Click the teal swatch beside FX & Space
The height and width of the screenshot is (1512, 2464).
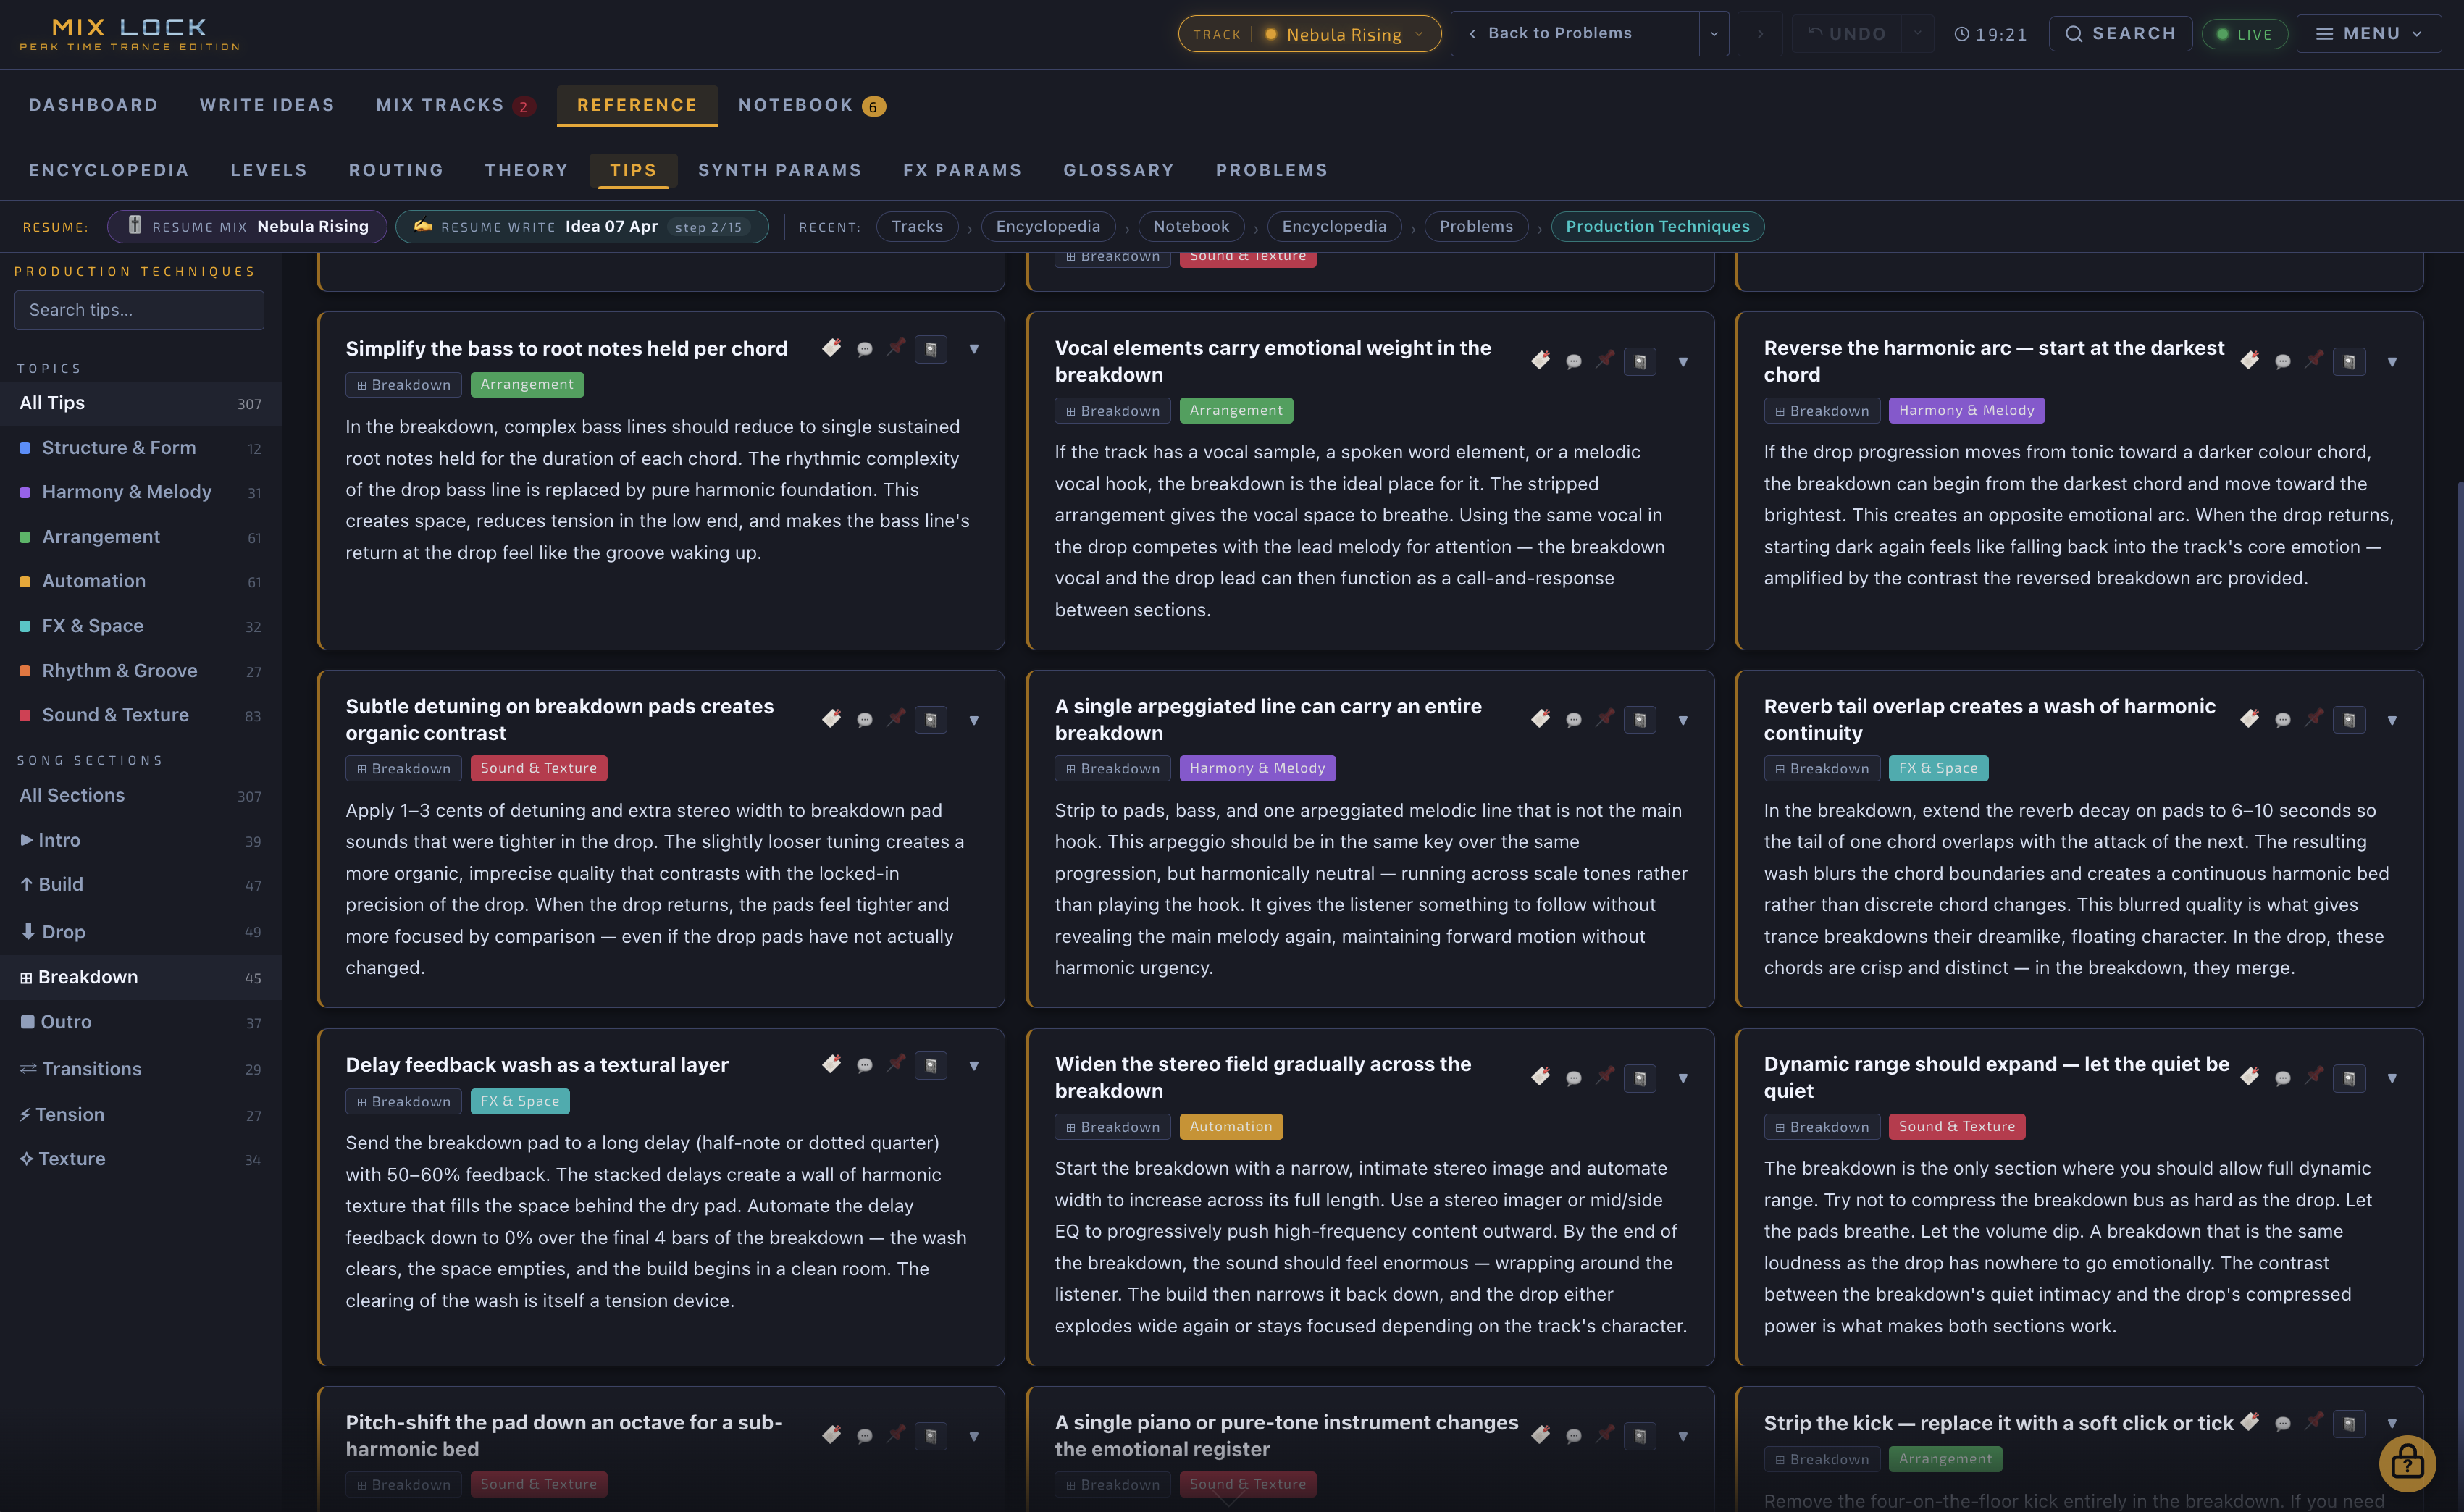click(25, 627)
